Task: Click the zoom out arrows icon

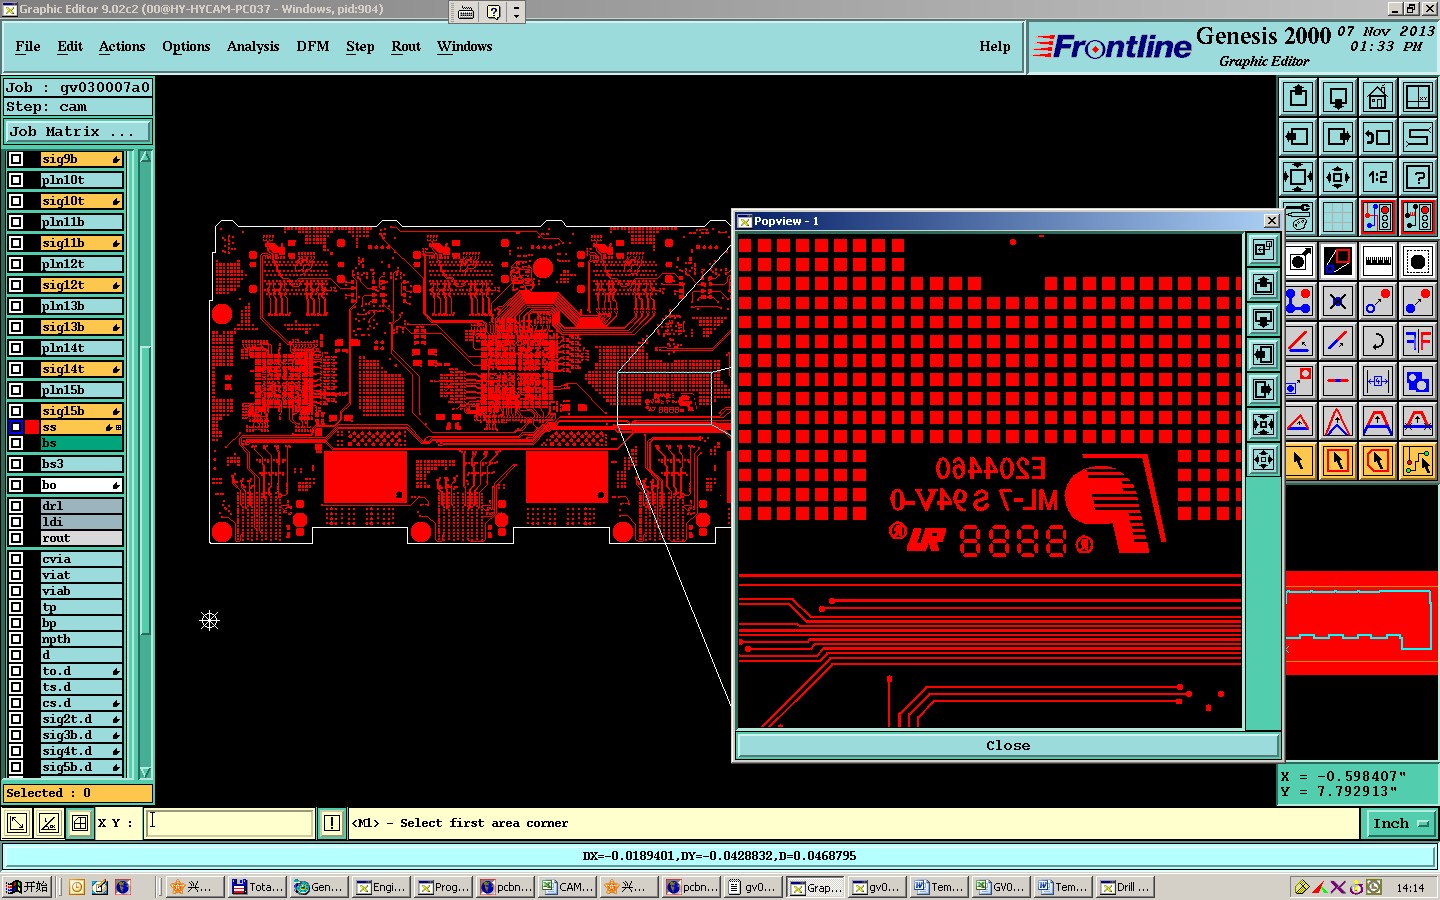Action: (x=1298, y=177)
